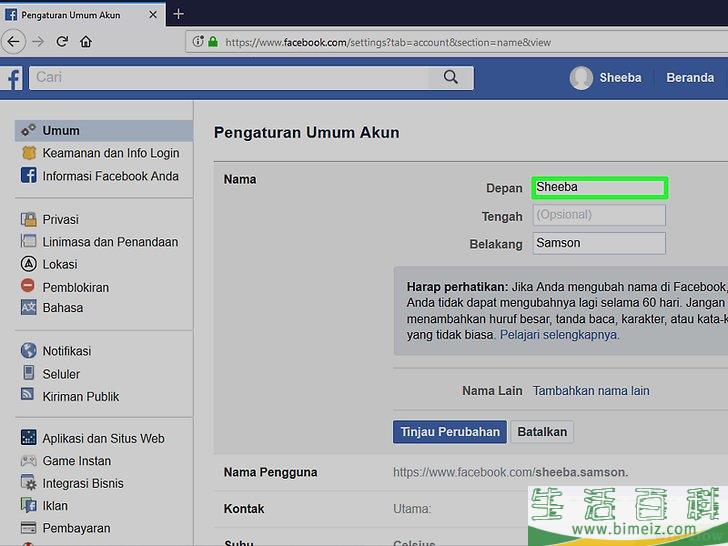Open Linimasa dan Penandaan settings
Screen dimensions: 728x546
pyautogui.click(x=110, y=242)
